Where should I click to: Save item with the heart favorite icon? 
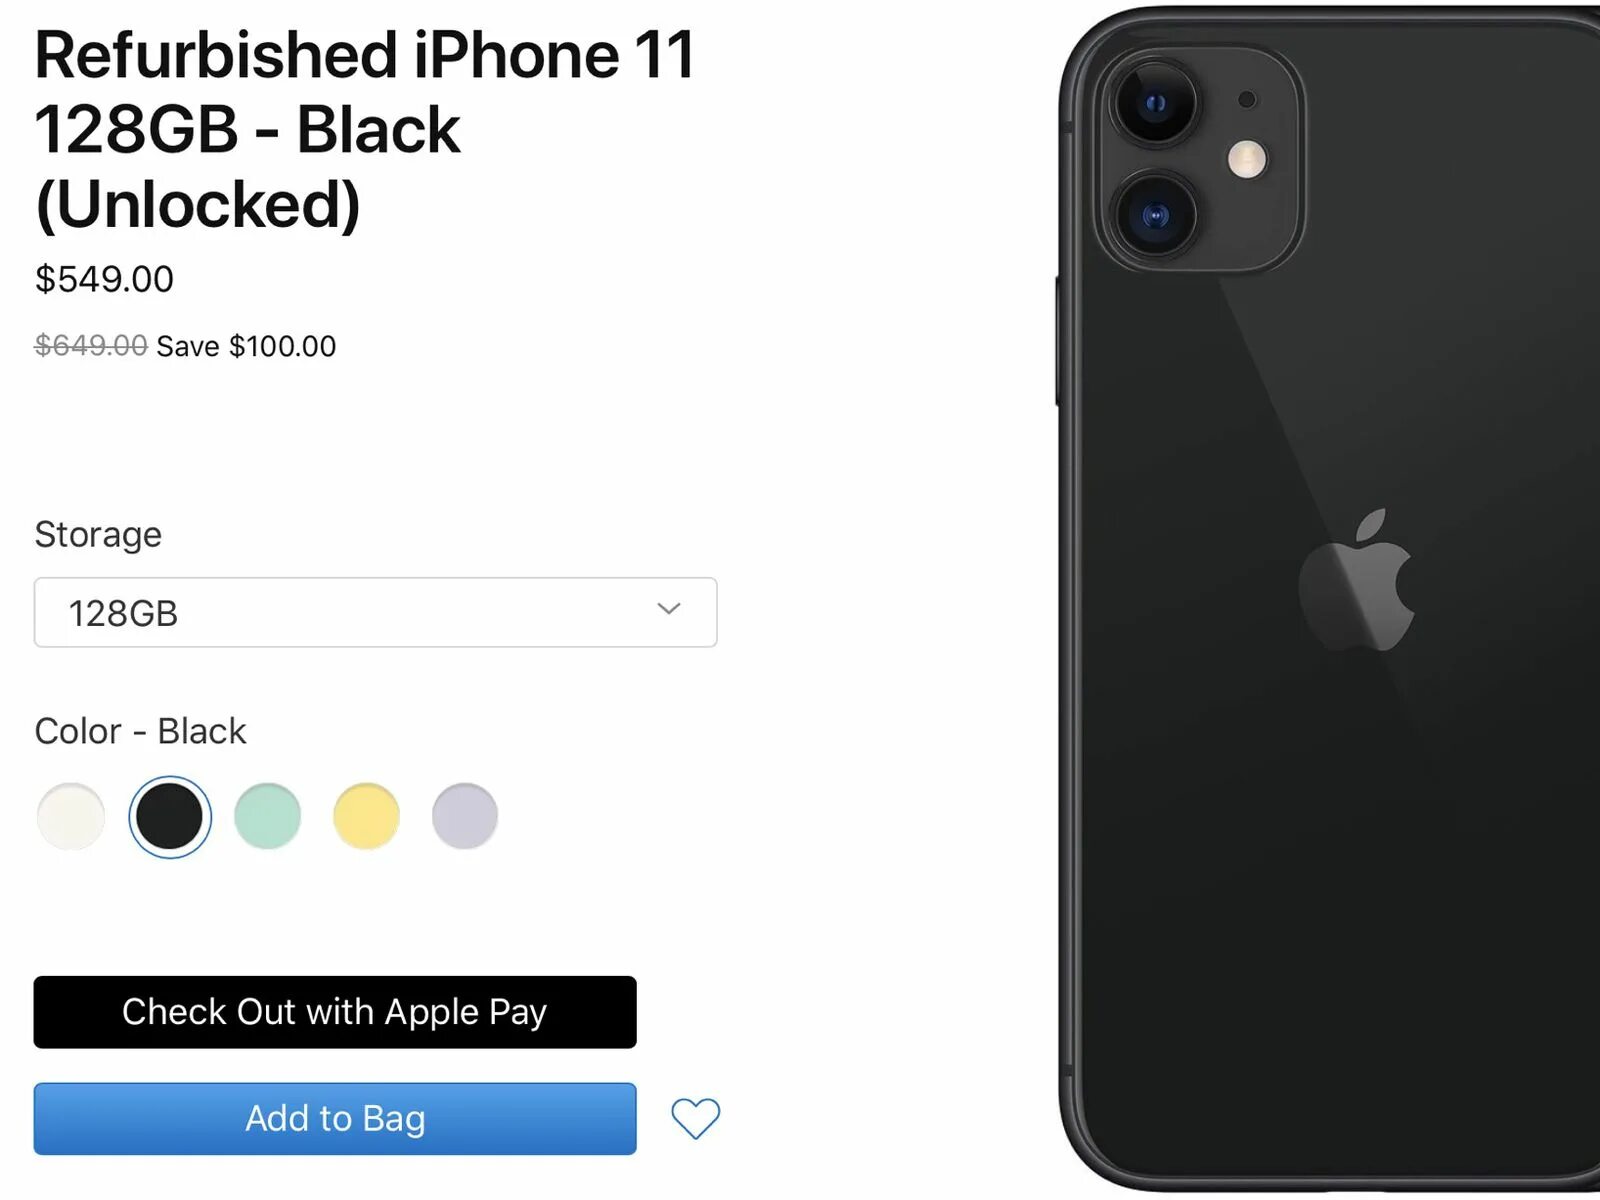[695, 1118]
